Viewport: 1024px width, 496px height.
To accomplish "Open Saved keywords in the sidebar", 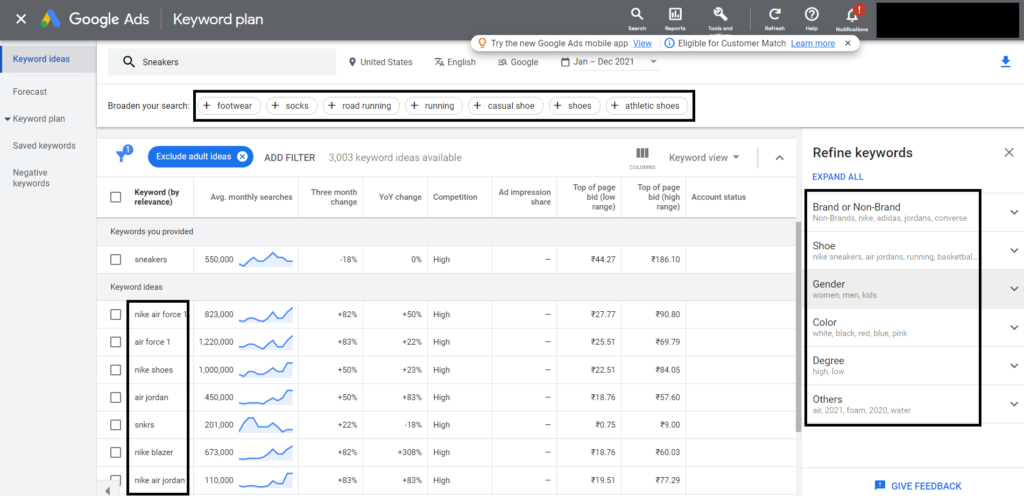I will click(x=44, y=146).
